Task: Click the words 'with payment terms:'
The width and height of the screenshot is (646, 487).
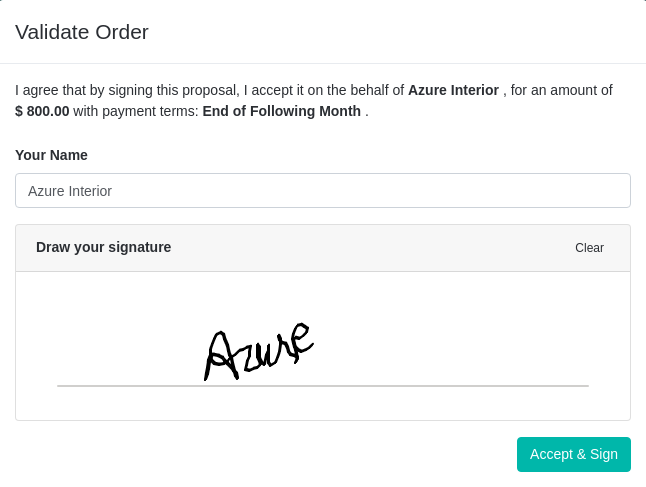Action: pos(136,111)
